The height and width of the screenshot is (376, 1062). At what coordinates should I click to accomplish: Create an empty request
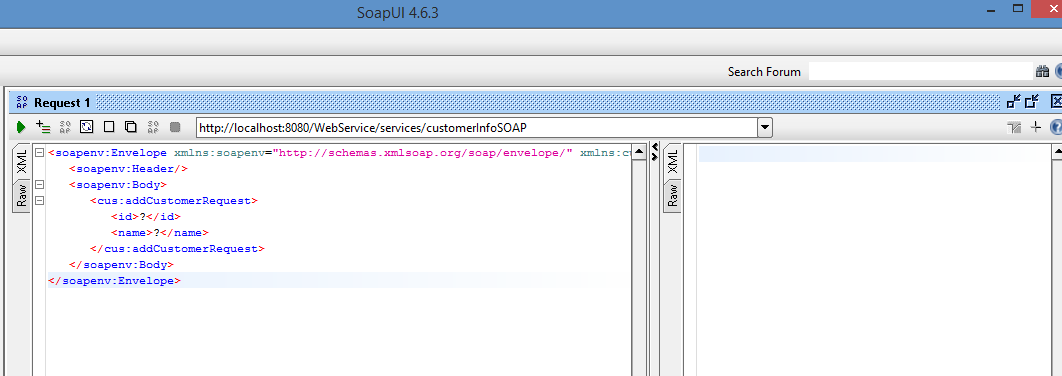click(x=108, y=127)
